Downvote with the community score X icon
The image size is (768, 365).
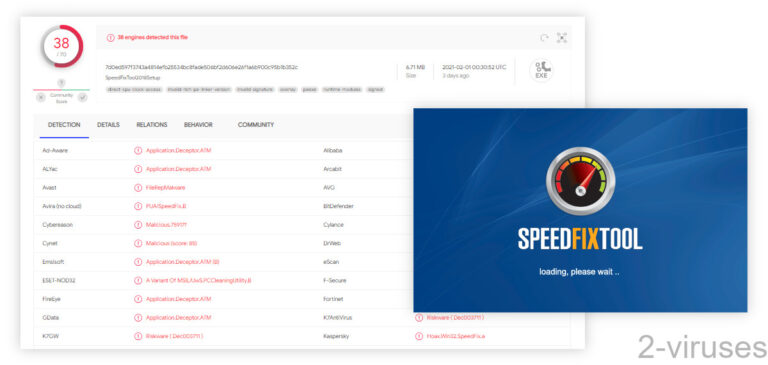41,97
